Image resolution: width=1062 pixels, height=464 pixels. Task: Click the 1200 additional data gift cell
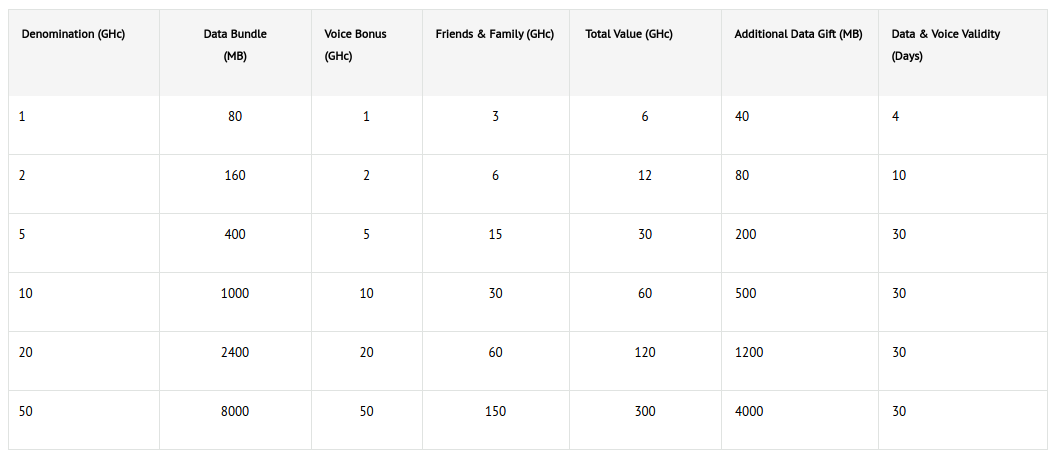749,353
